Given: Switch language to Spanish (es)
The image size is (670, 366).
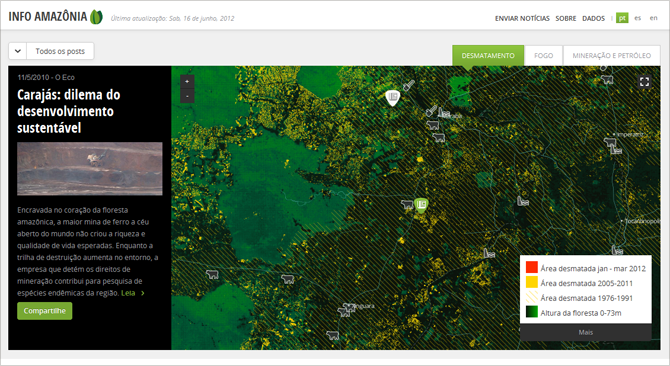Looking at the screenshot, I should point(638,18).
